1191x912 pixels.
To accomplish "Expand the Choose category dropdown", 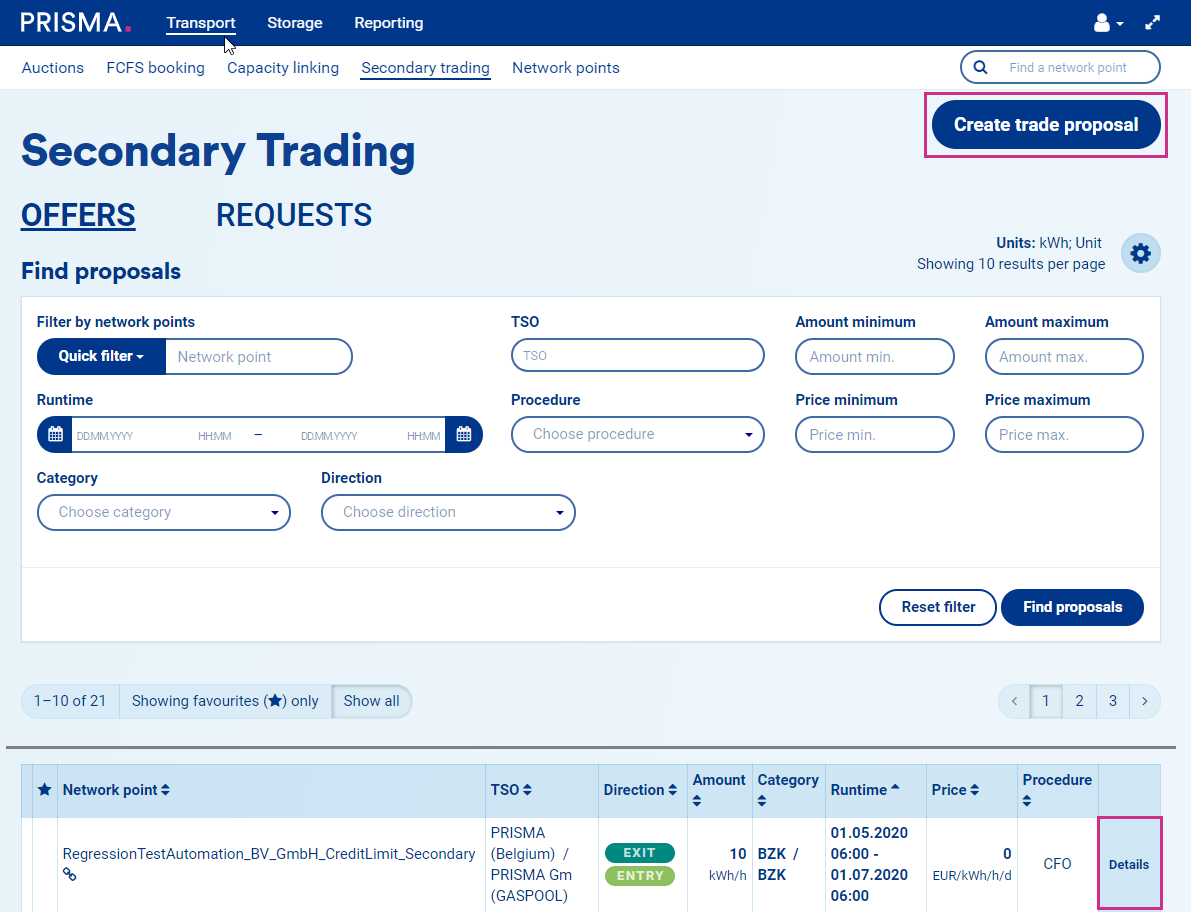I will tap(163, 512).
